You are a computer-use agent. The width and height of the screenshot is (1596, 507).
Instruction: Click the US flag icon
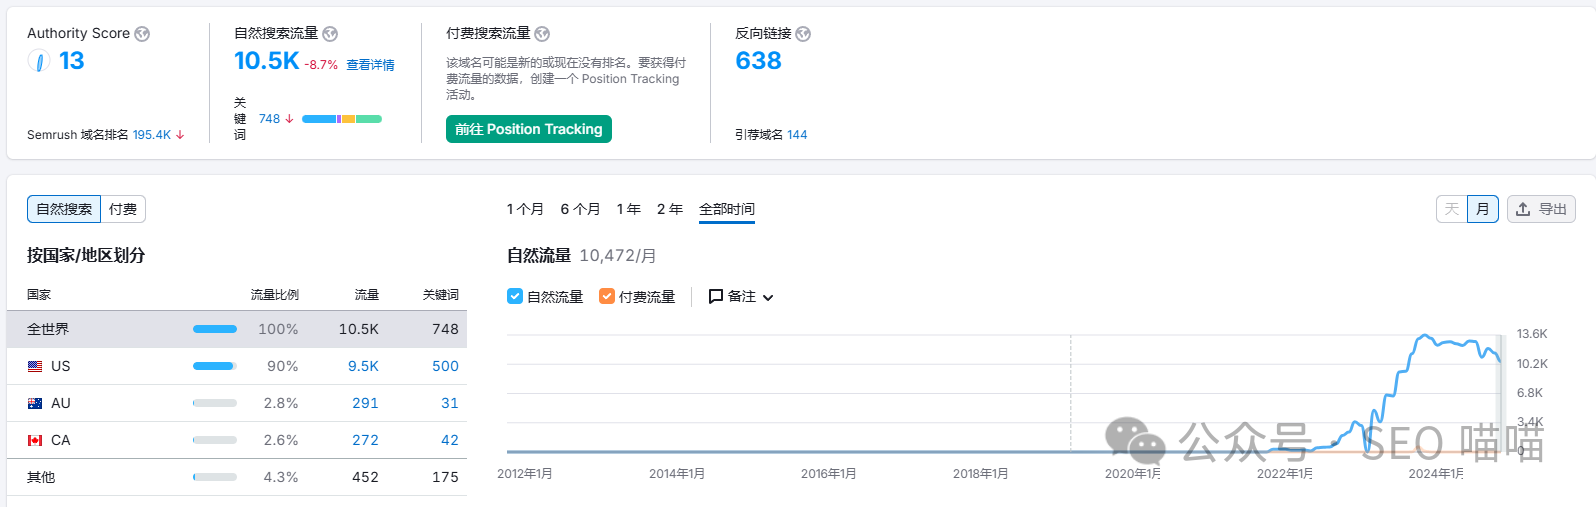(x=35, y=366)
